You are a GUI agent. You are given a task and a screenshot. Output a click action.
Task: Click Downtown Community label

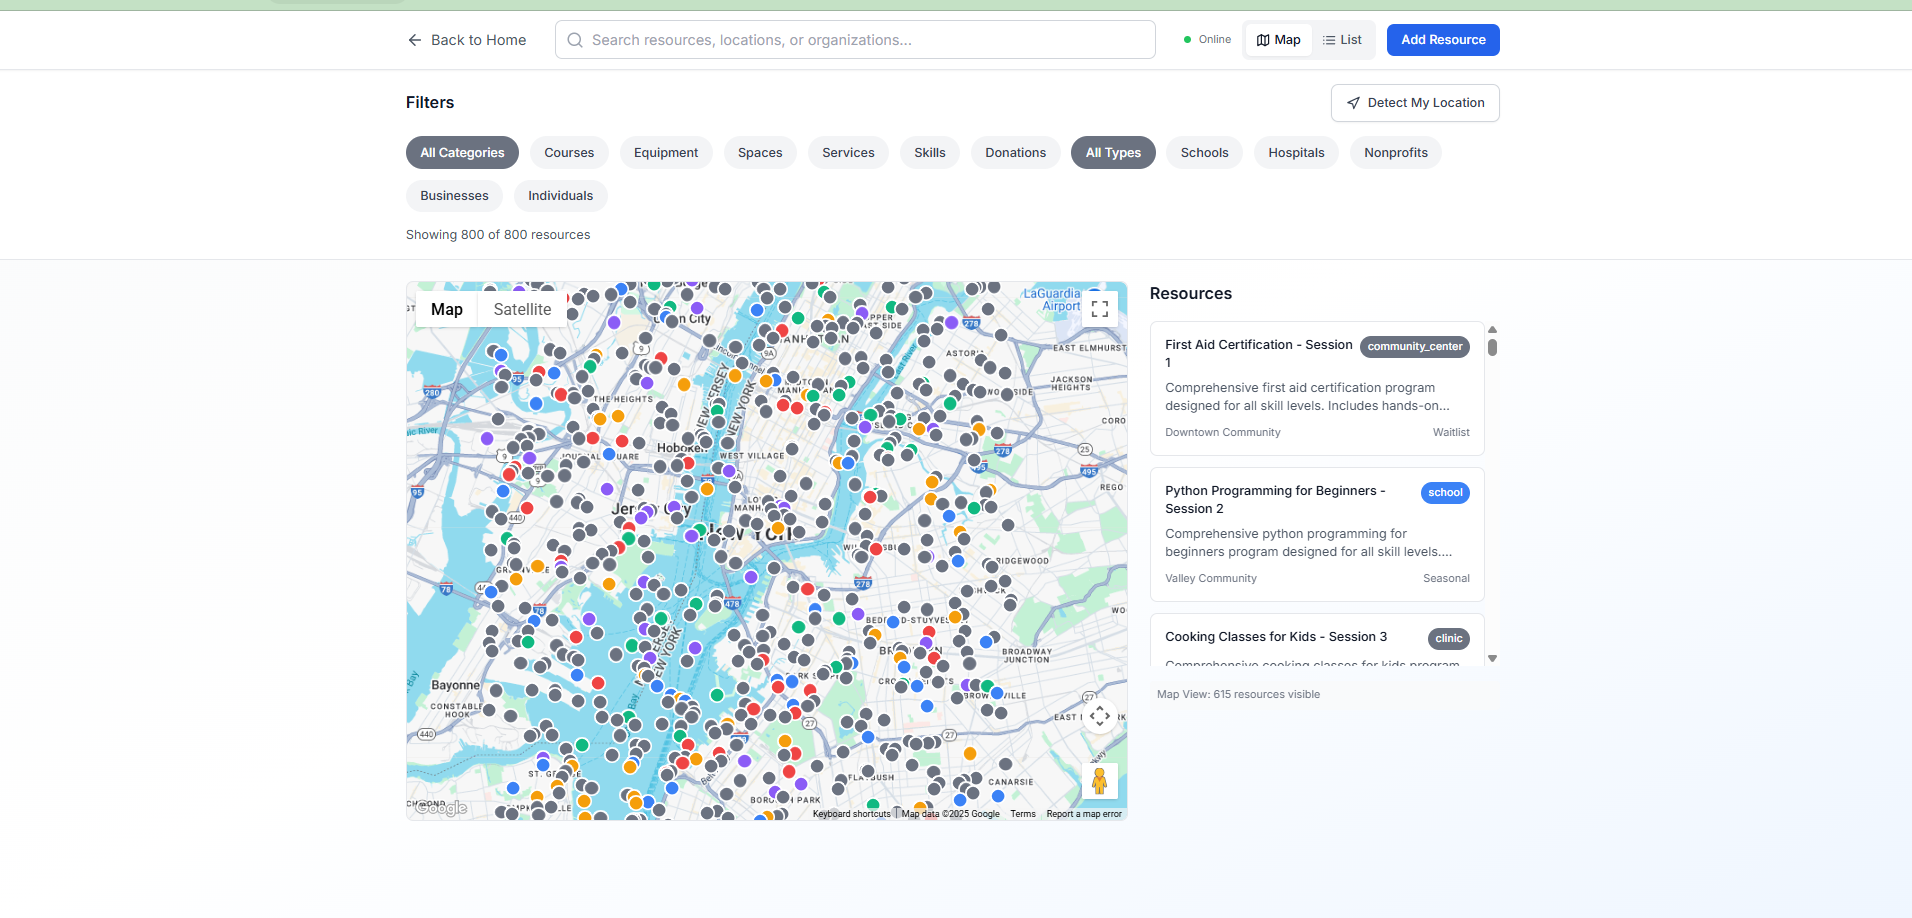[1222, 433]
